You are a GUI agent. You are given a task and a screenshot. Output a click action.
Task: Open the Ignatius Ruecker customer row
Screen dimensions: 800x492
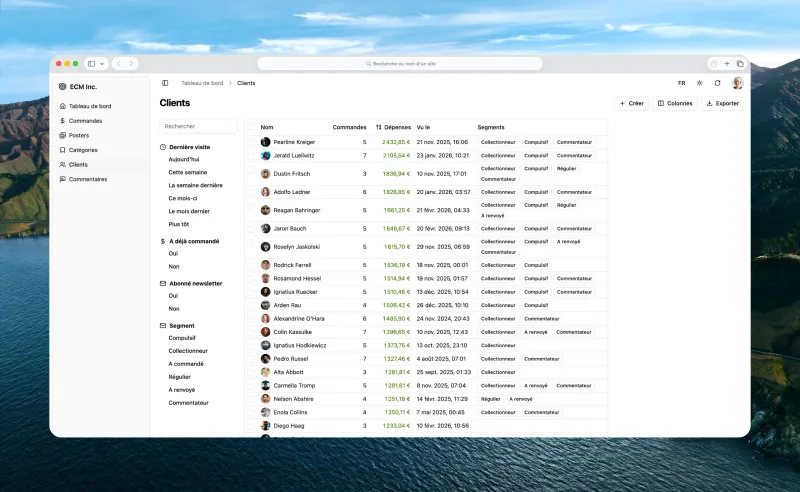click(426, 292)
